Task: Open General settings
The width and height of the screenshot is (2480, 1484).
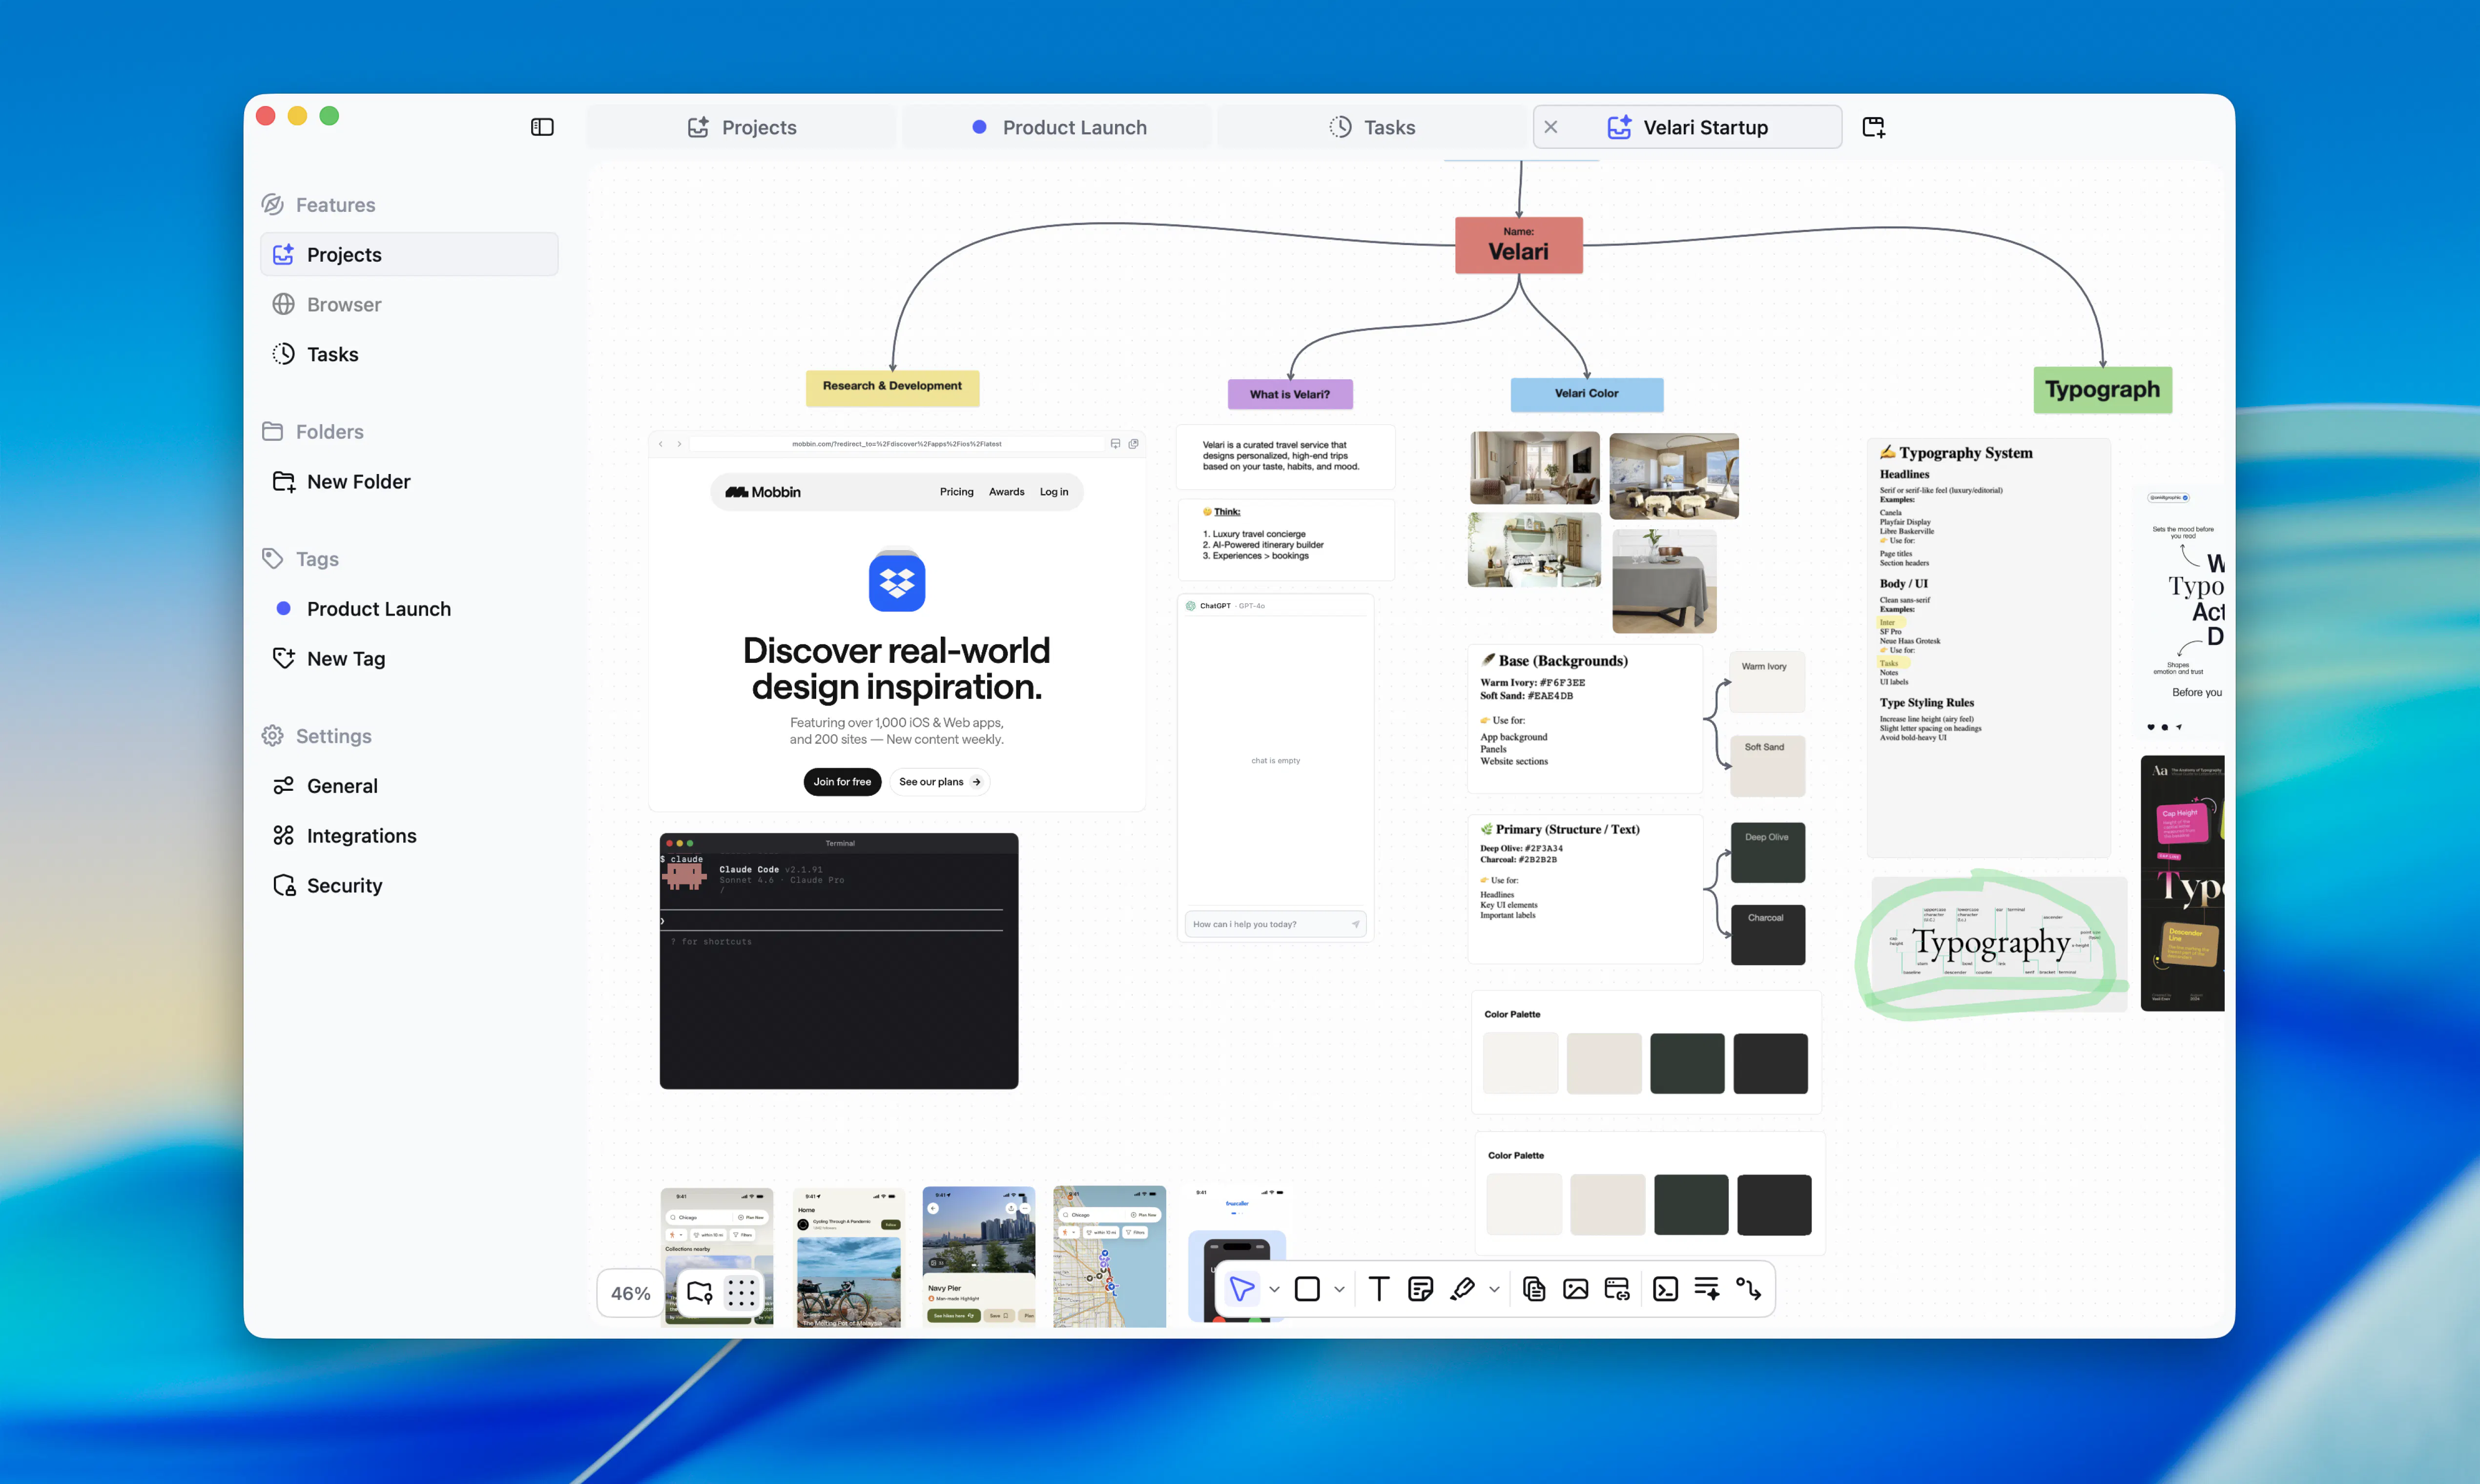Action: [x=409, y=785]
